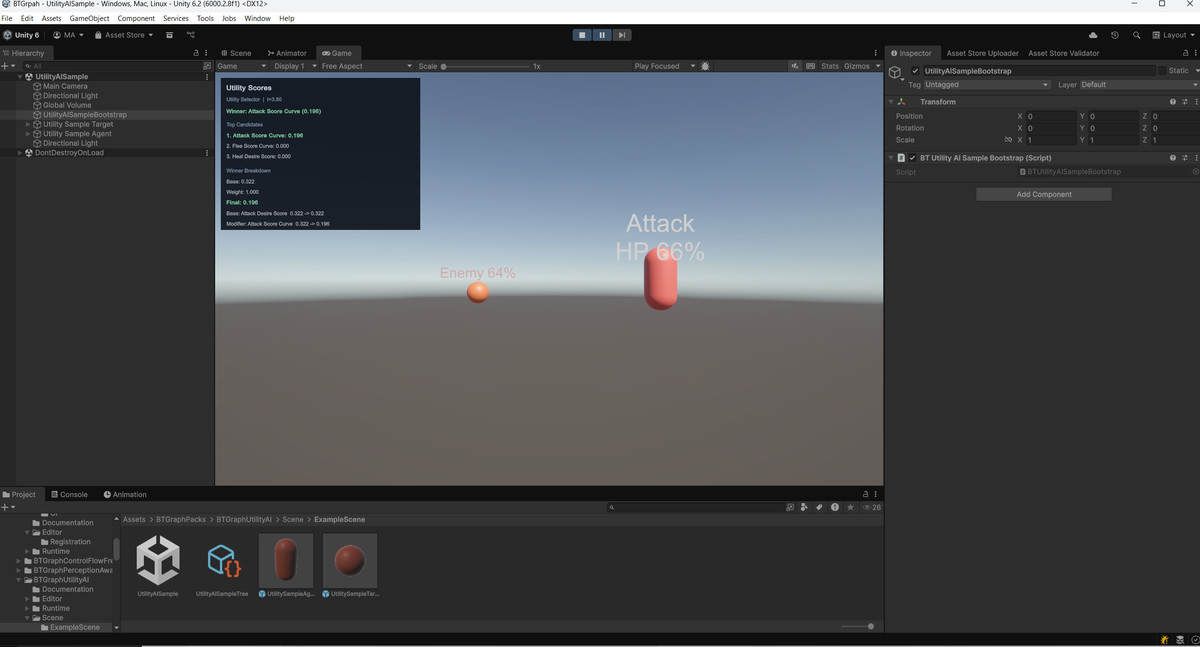Expand Utility Sample Agent in Hierarchy
The width and height of the screenshot is (1200, 647).
tap(28, 134)
